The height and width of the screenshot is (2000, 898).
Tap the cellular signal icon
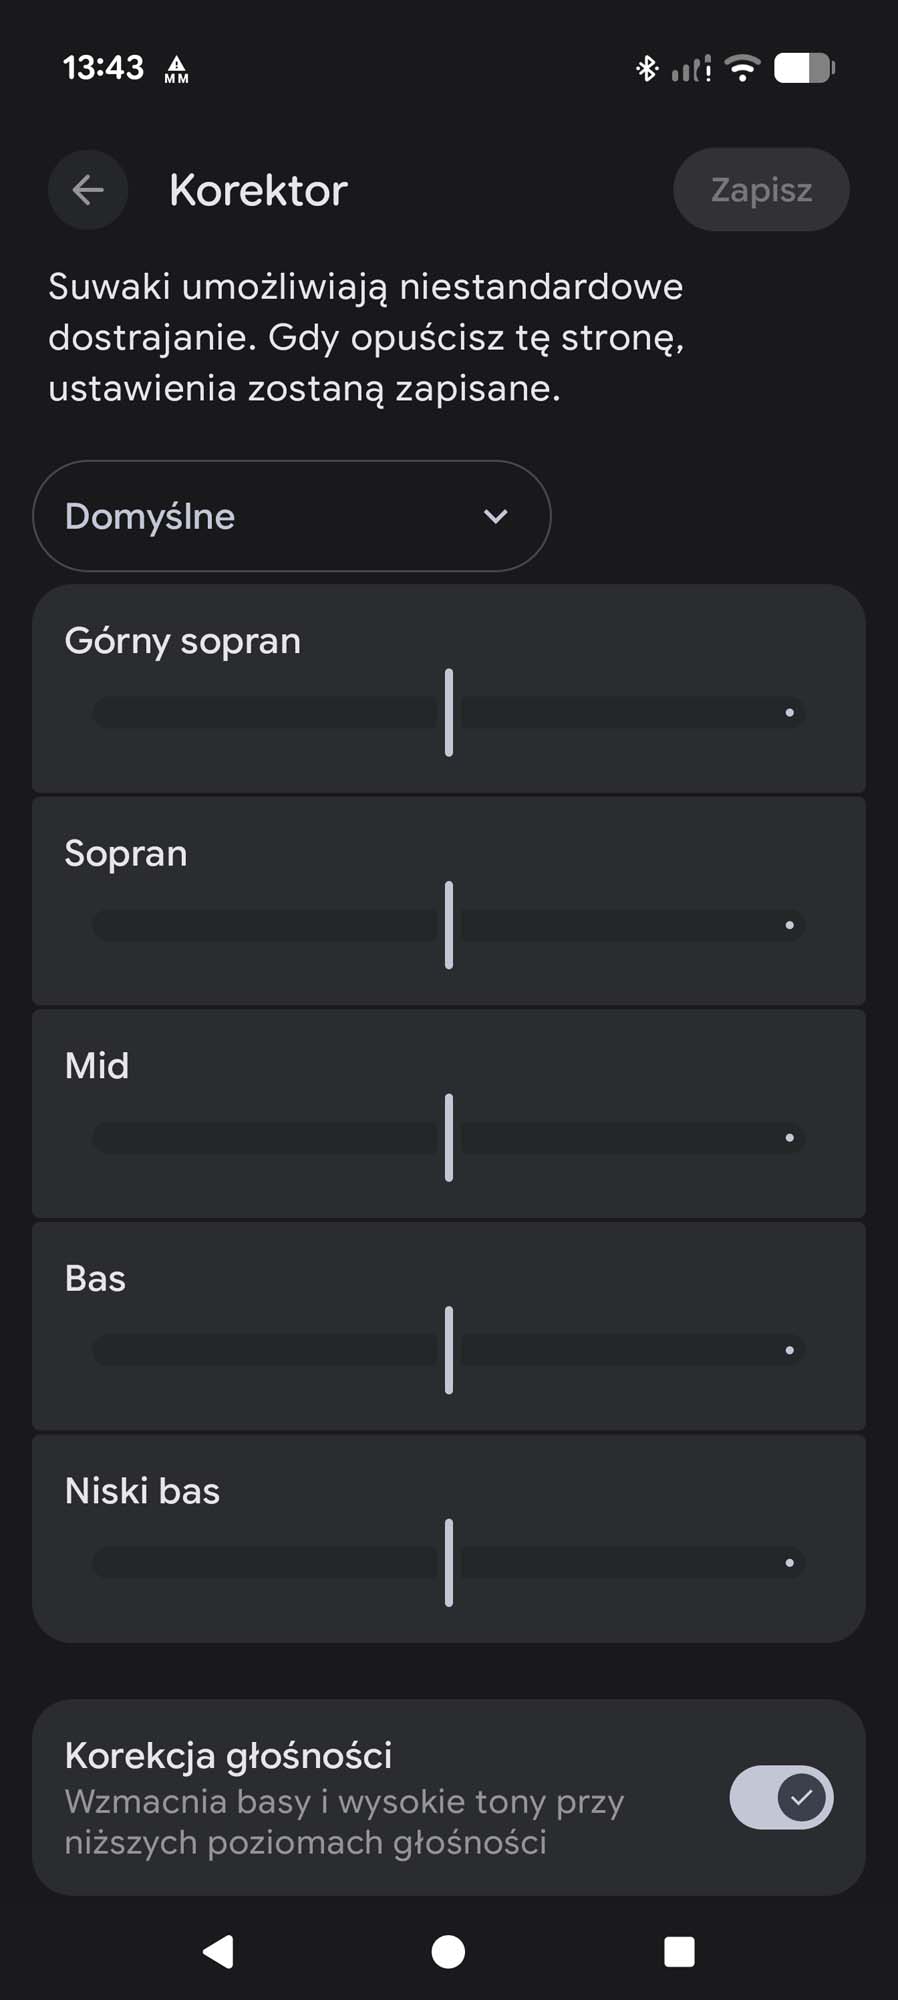(690, 69)
